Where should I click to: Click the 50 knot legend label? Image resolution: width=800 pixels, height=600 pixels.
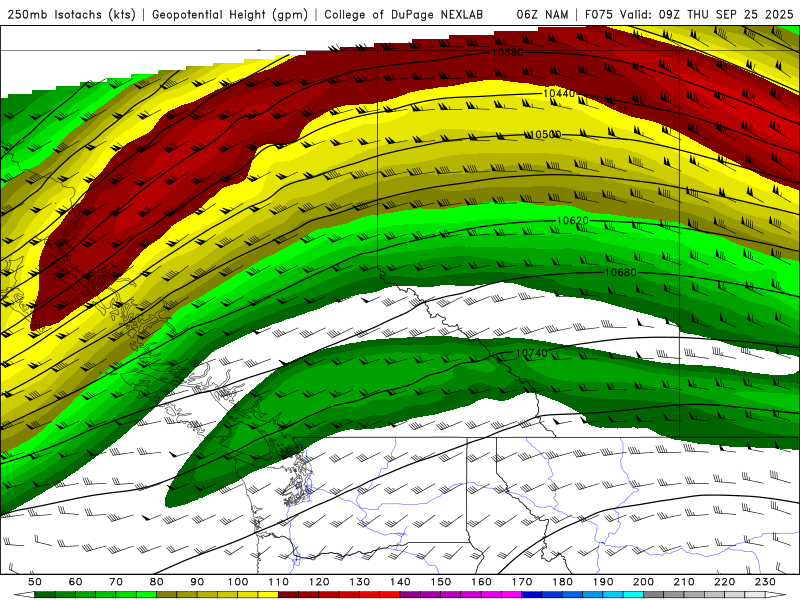[35, 582]
